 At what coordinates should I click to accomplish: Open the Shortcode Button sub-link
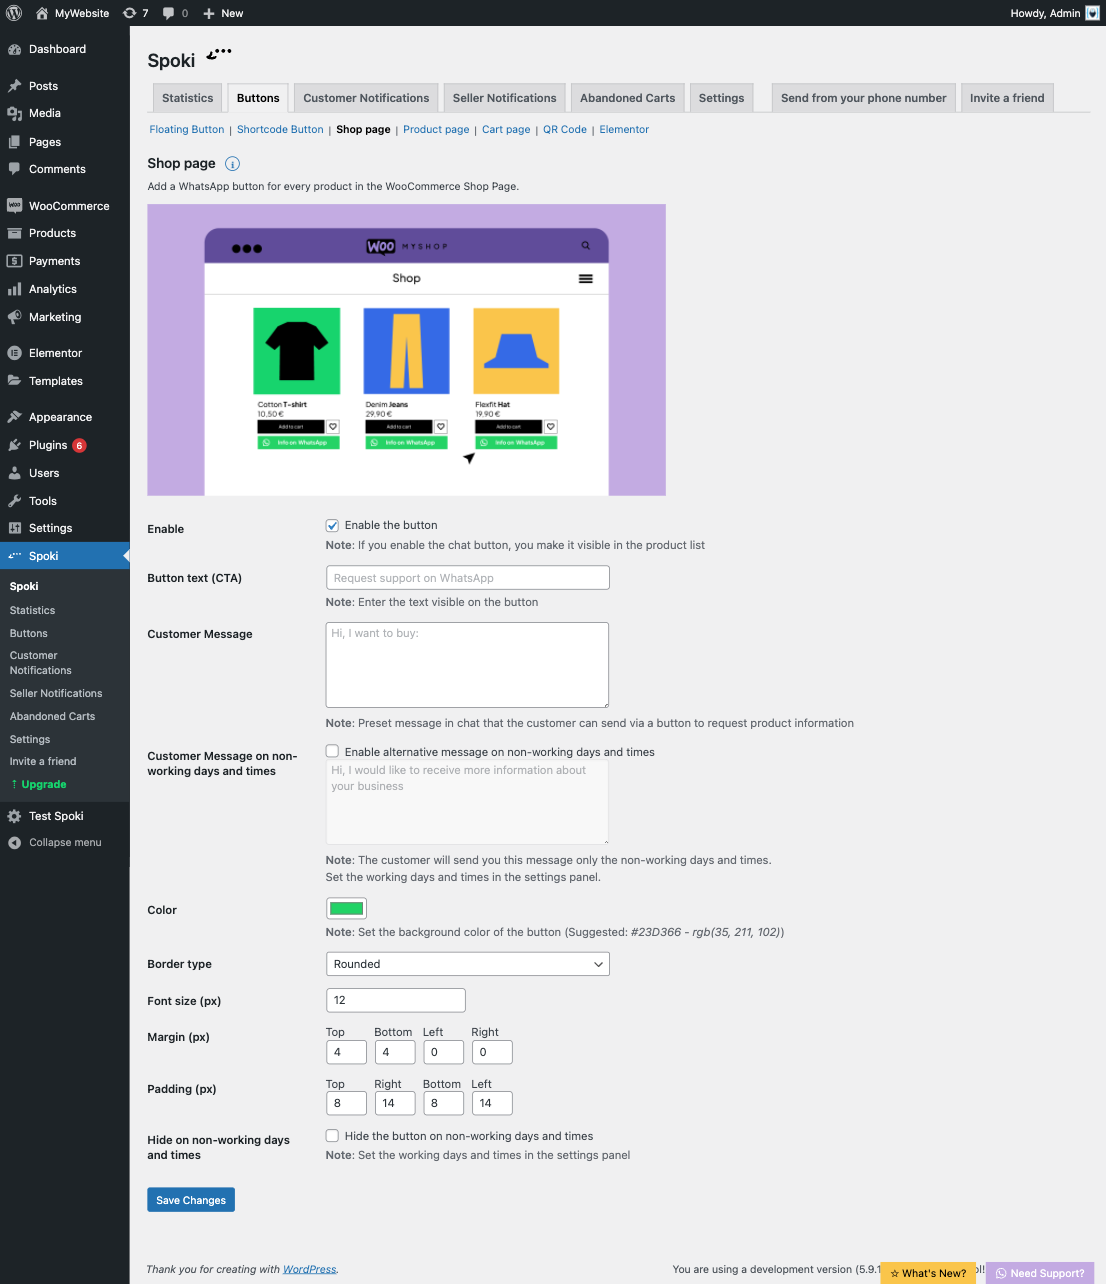pos(280,129)
